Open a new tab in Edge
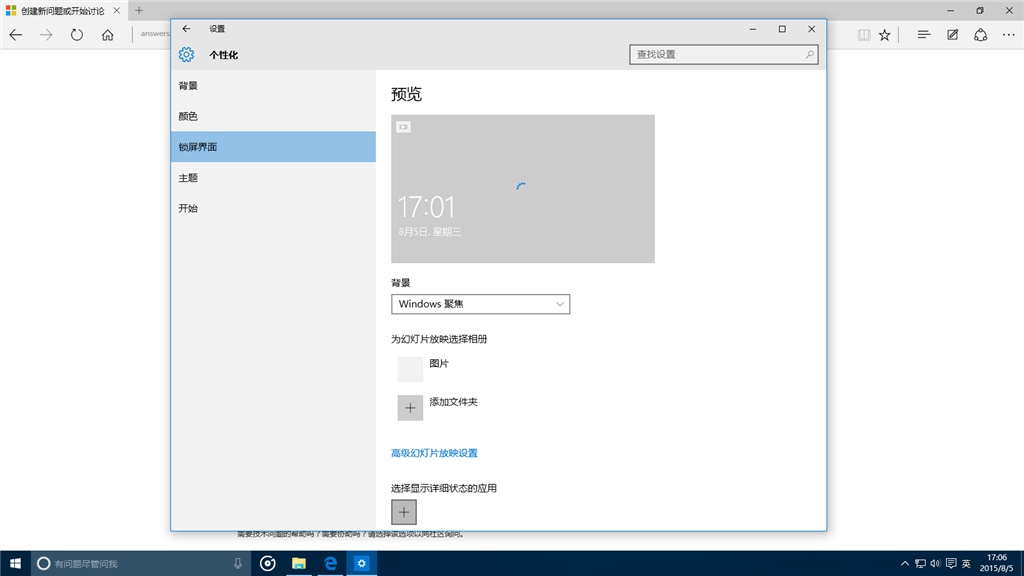1024x576 pixels. [139, 11]
